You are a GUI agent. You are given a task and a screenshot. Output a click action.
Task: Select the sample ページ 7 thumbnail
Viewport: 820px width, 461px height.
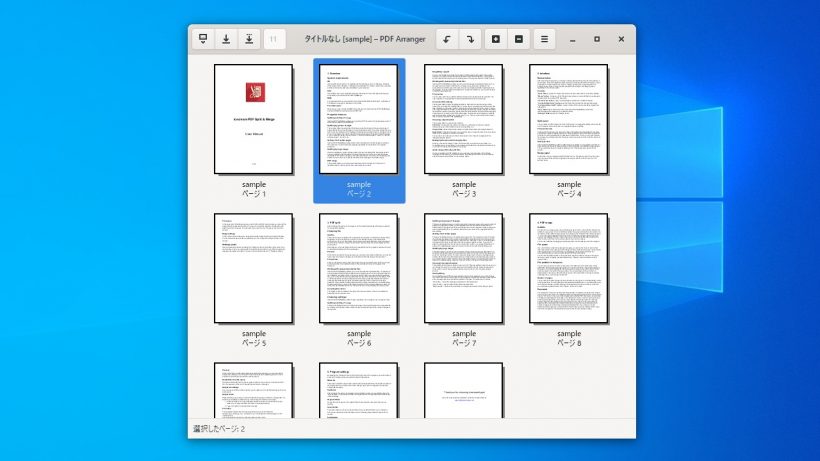pos(464,268)
